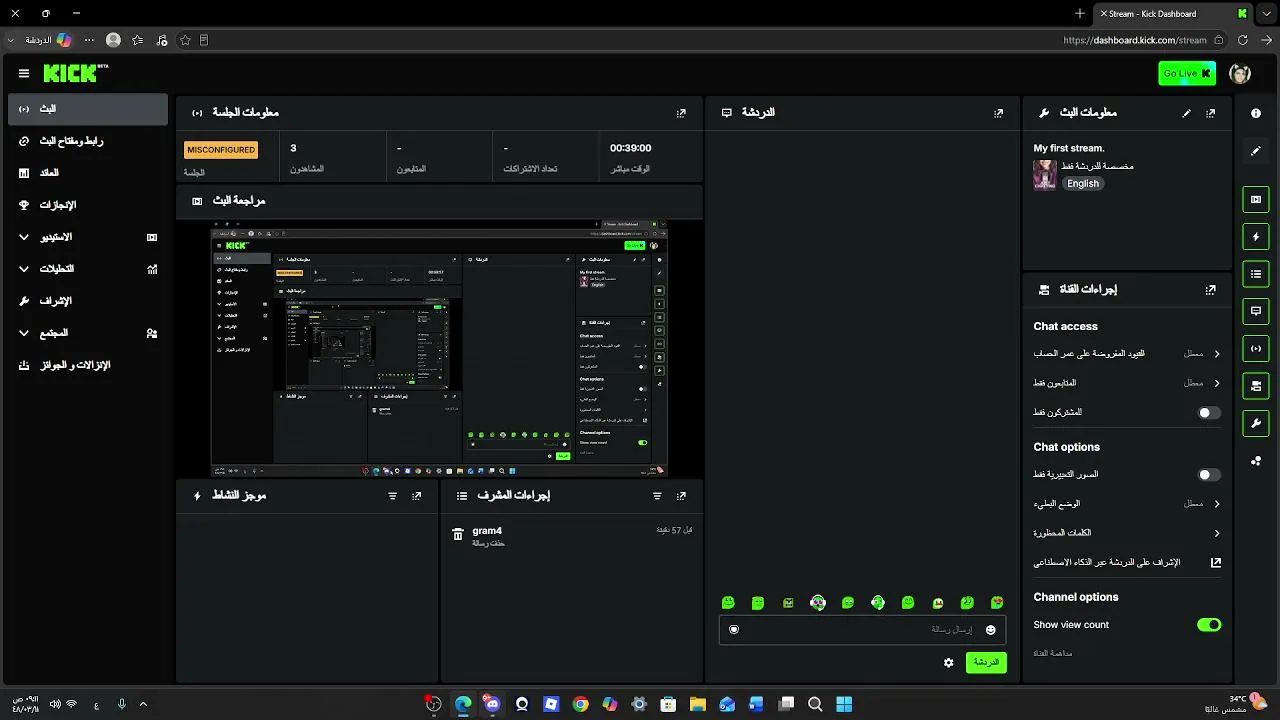The width and height of the screenshot is (1280, 720).
Task: Click the chat identity badge icon in message box
Action: tap(734, 629)
